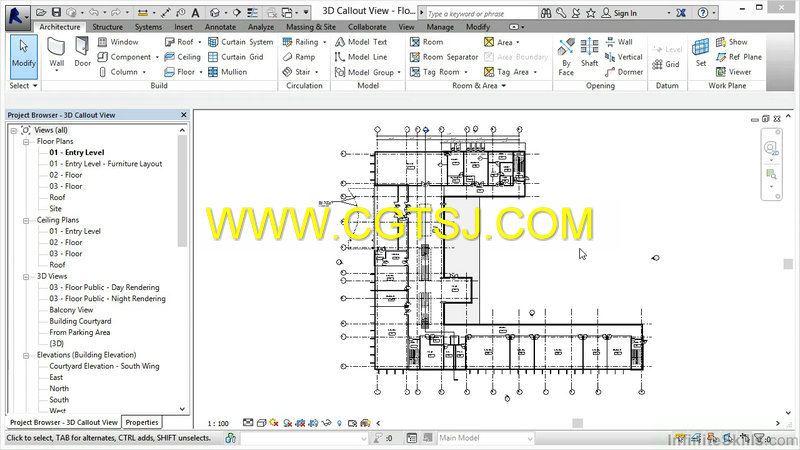Close the Project Browser panel
The width and height of the screenshot is (800, 450).
click(x=184, y=115)
